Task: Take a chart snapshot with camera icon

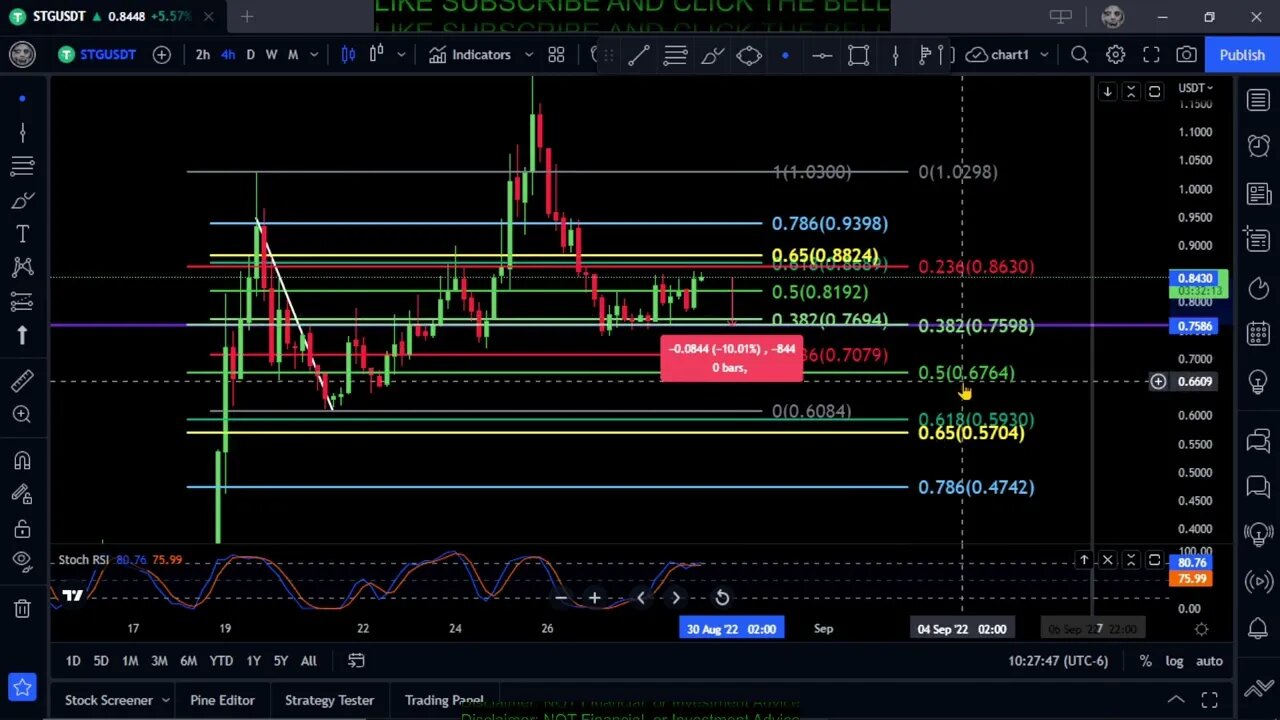Action: (1186, 55)
